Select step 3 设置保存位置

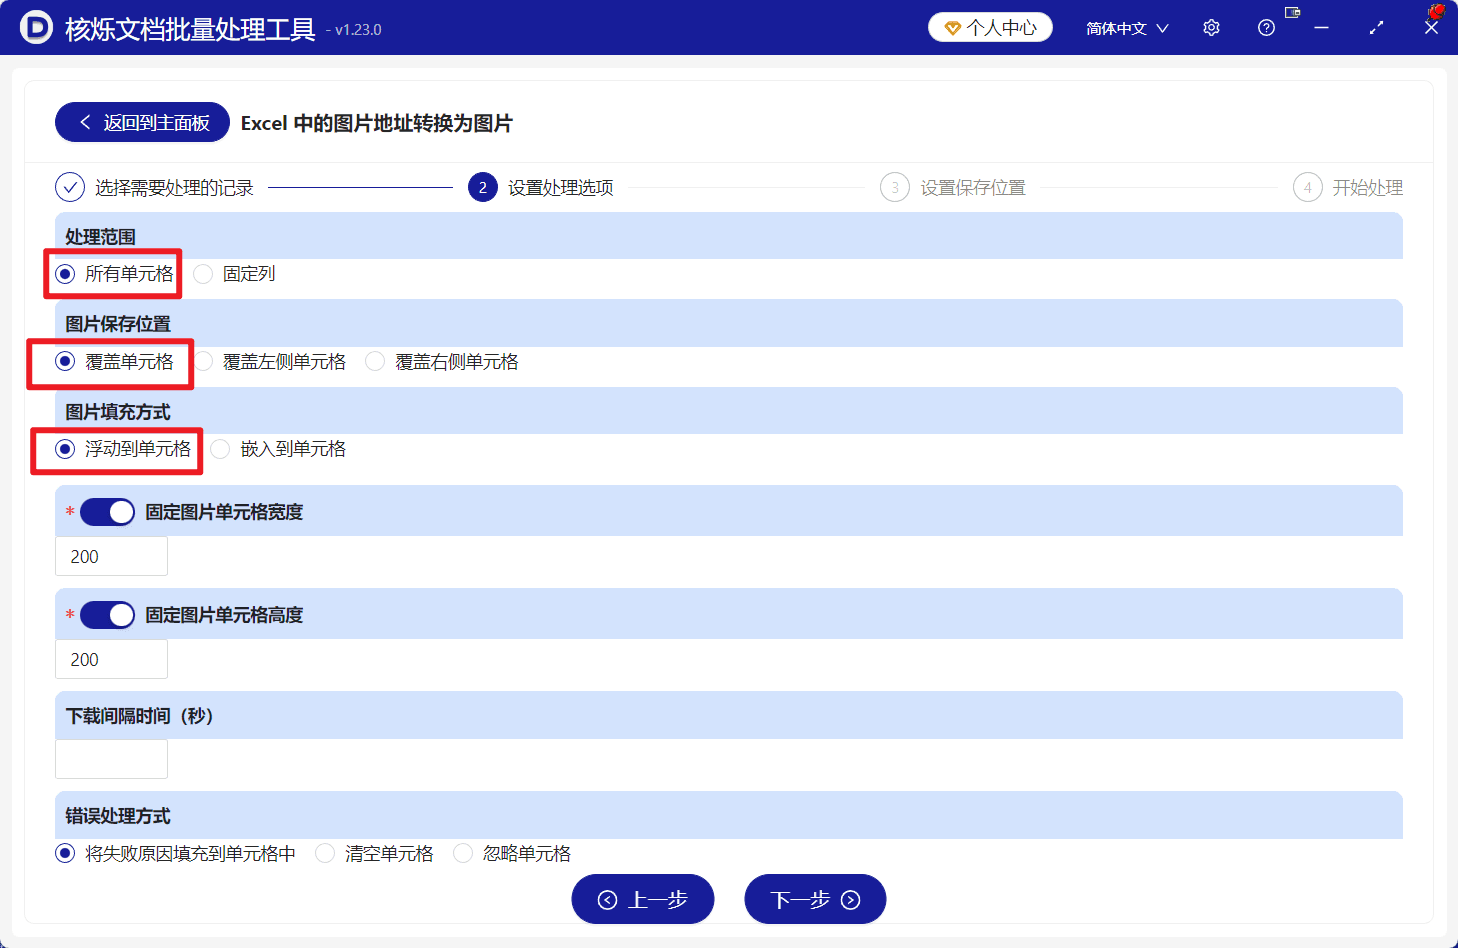point(953,187)
